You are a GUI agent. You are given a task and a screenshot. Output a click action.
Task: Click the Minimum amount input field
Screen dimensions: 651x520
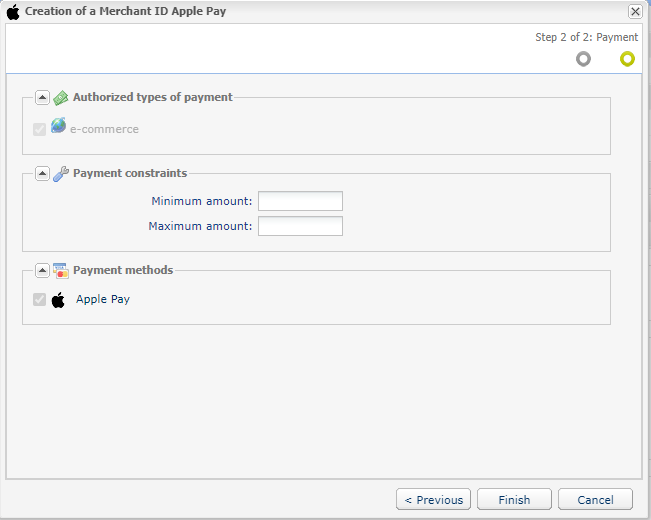300,201
